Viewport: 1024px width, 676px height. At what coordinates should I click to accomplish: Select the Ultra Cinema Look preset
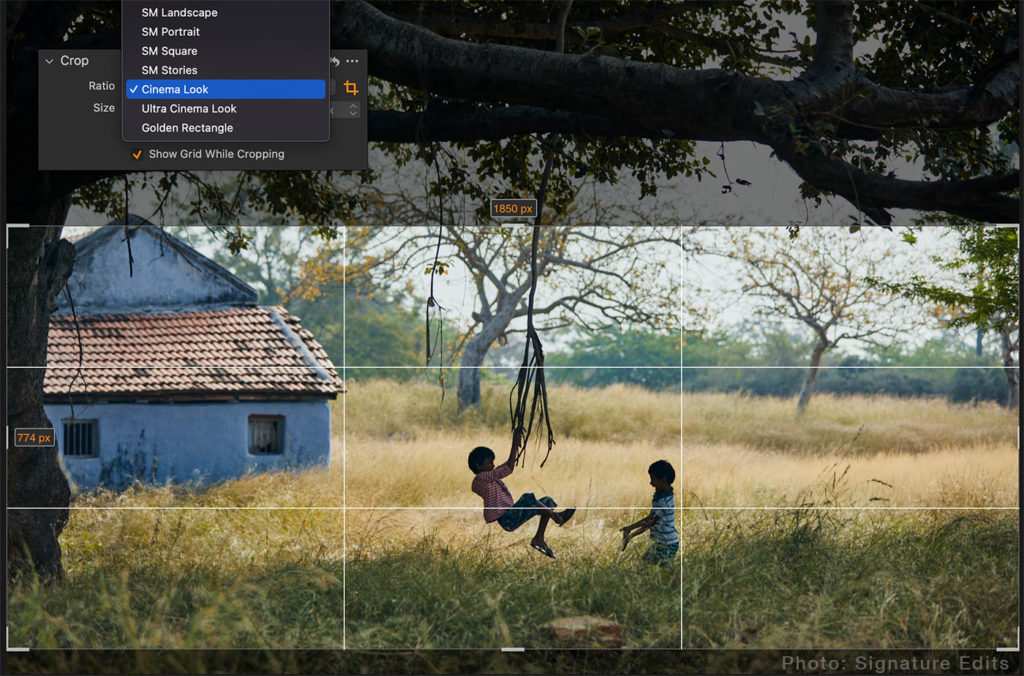188,108
